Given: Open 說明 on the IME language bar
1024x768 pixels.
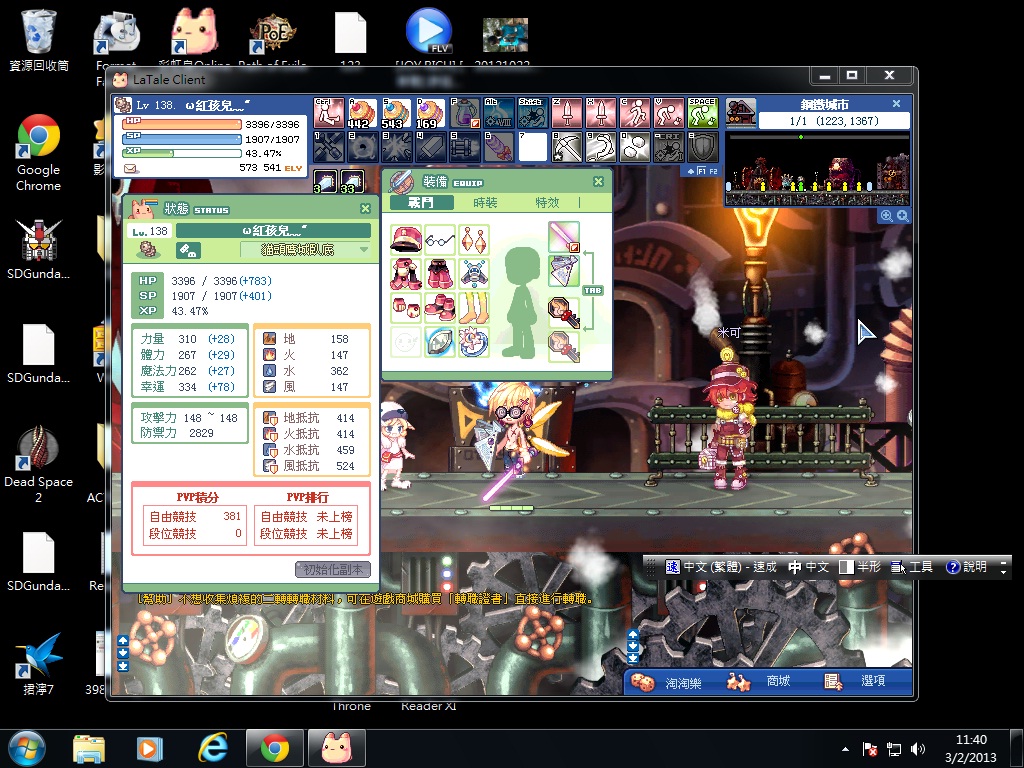Looking at the screenshot, I should 967,567.
